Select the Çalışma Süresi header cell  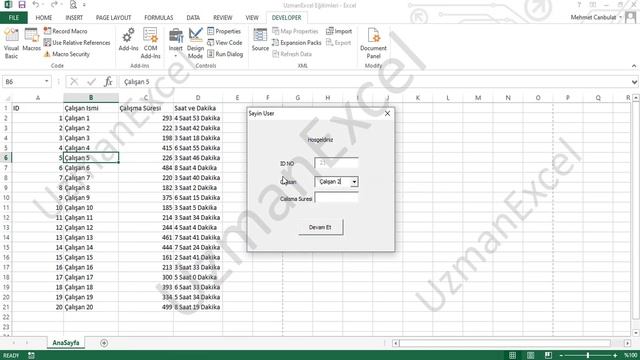pos(146,108)
